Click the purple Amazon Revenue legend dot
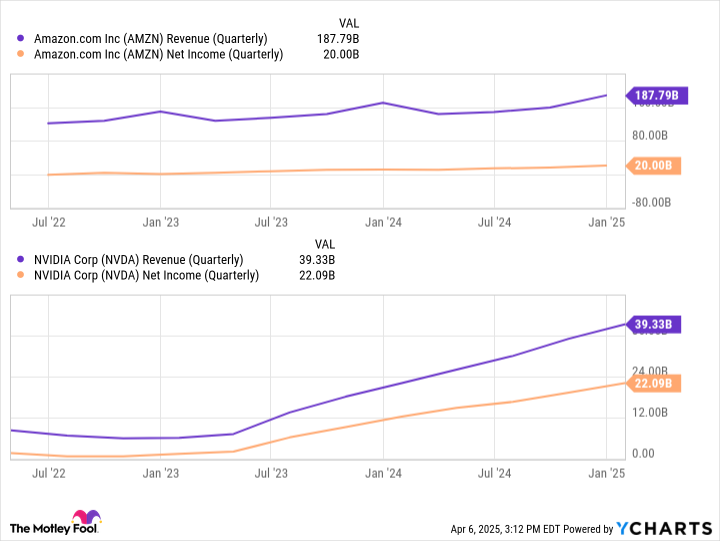720x541 pixels. click(22, 39)
